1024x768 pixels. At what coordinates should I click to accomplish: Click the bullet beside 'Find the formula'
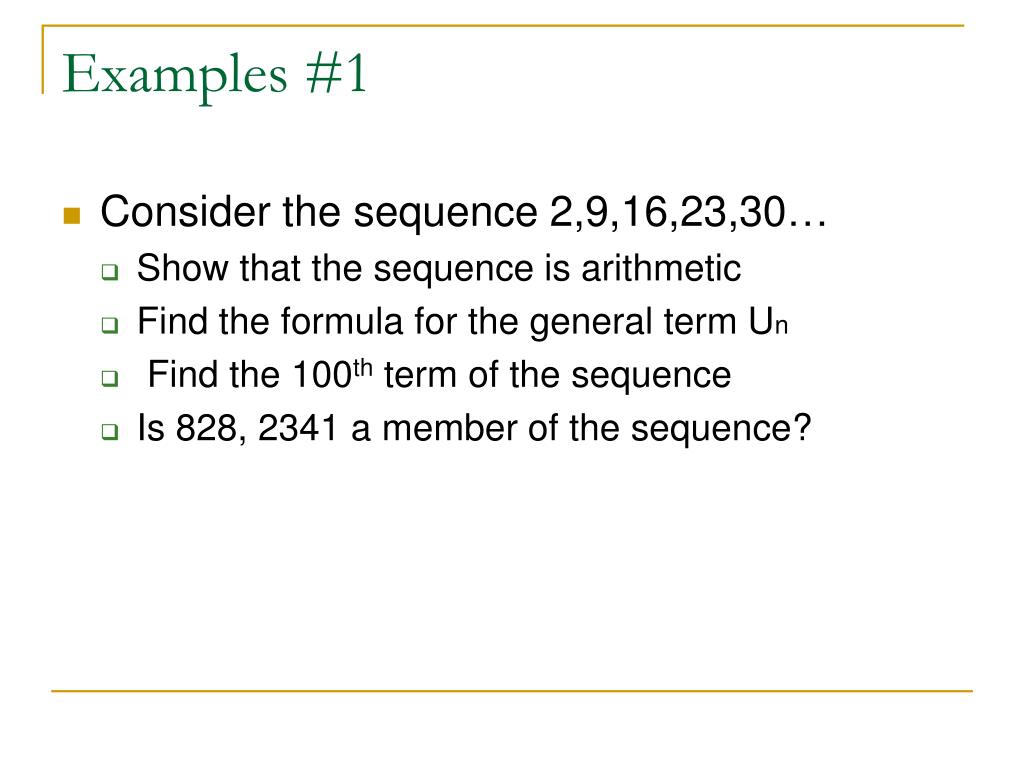pyautogui.click(x=110, y=325)
